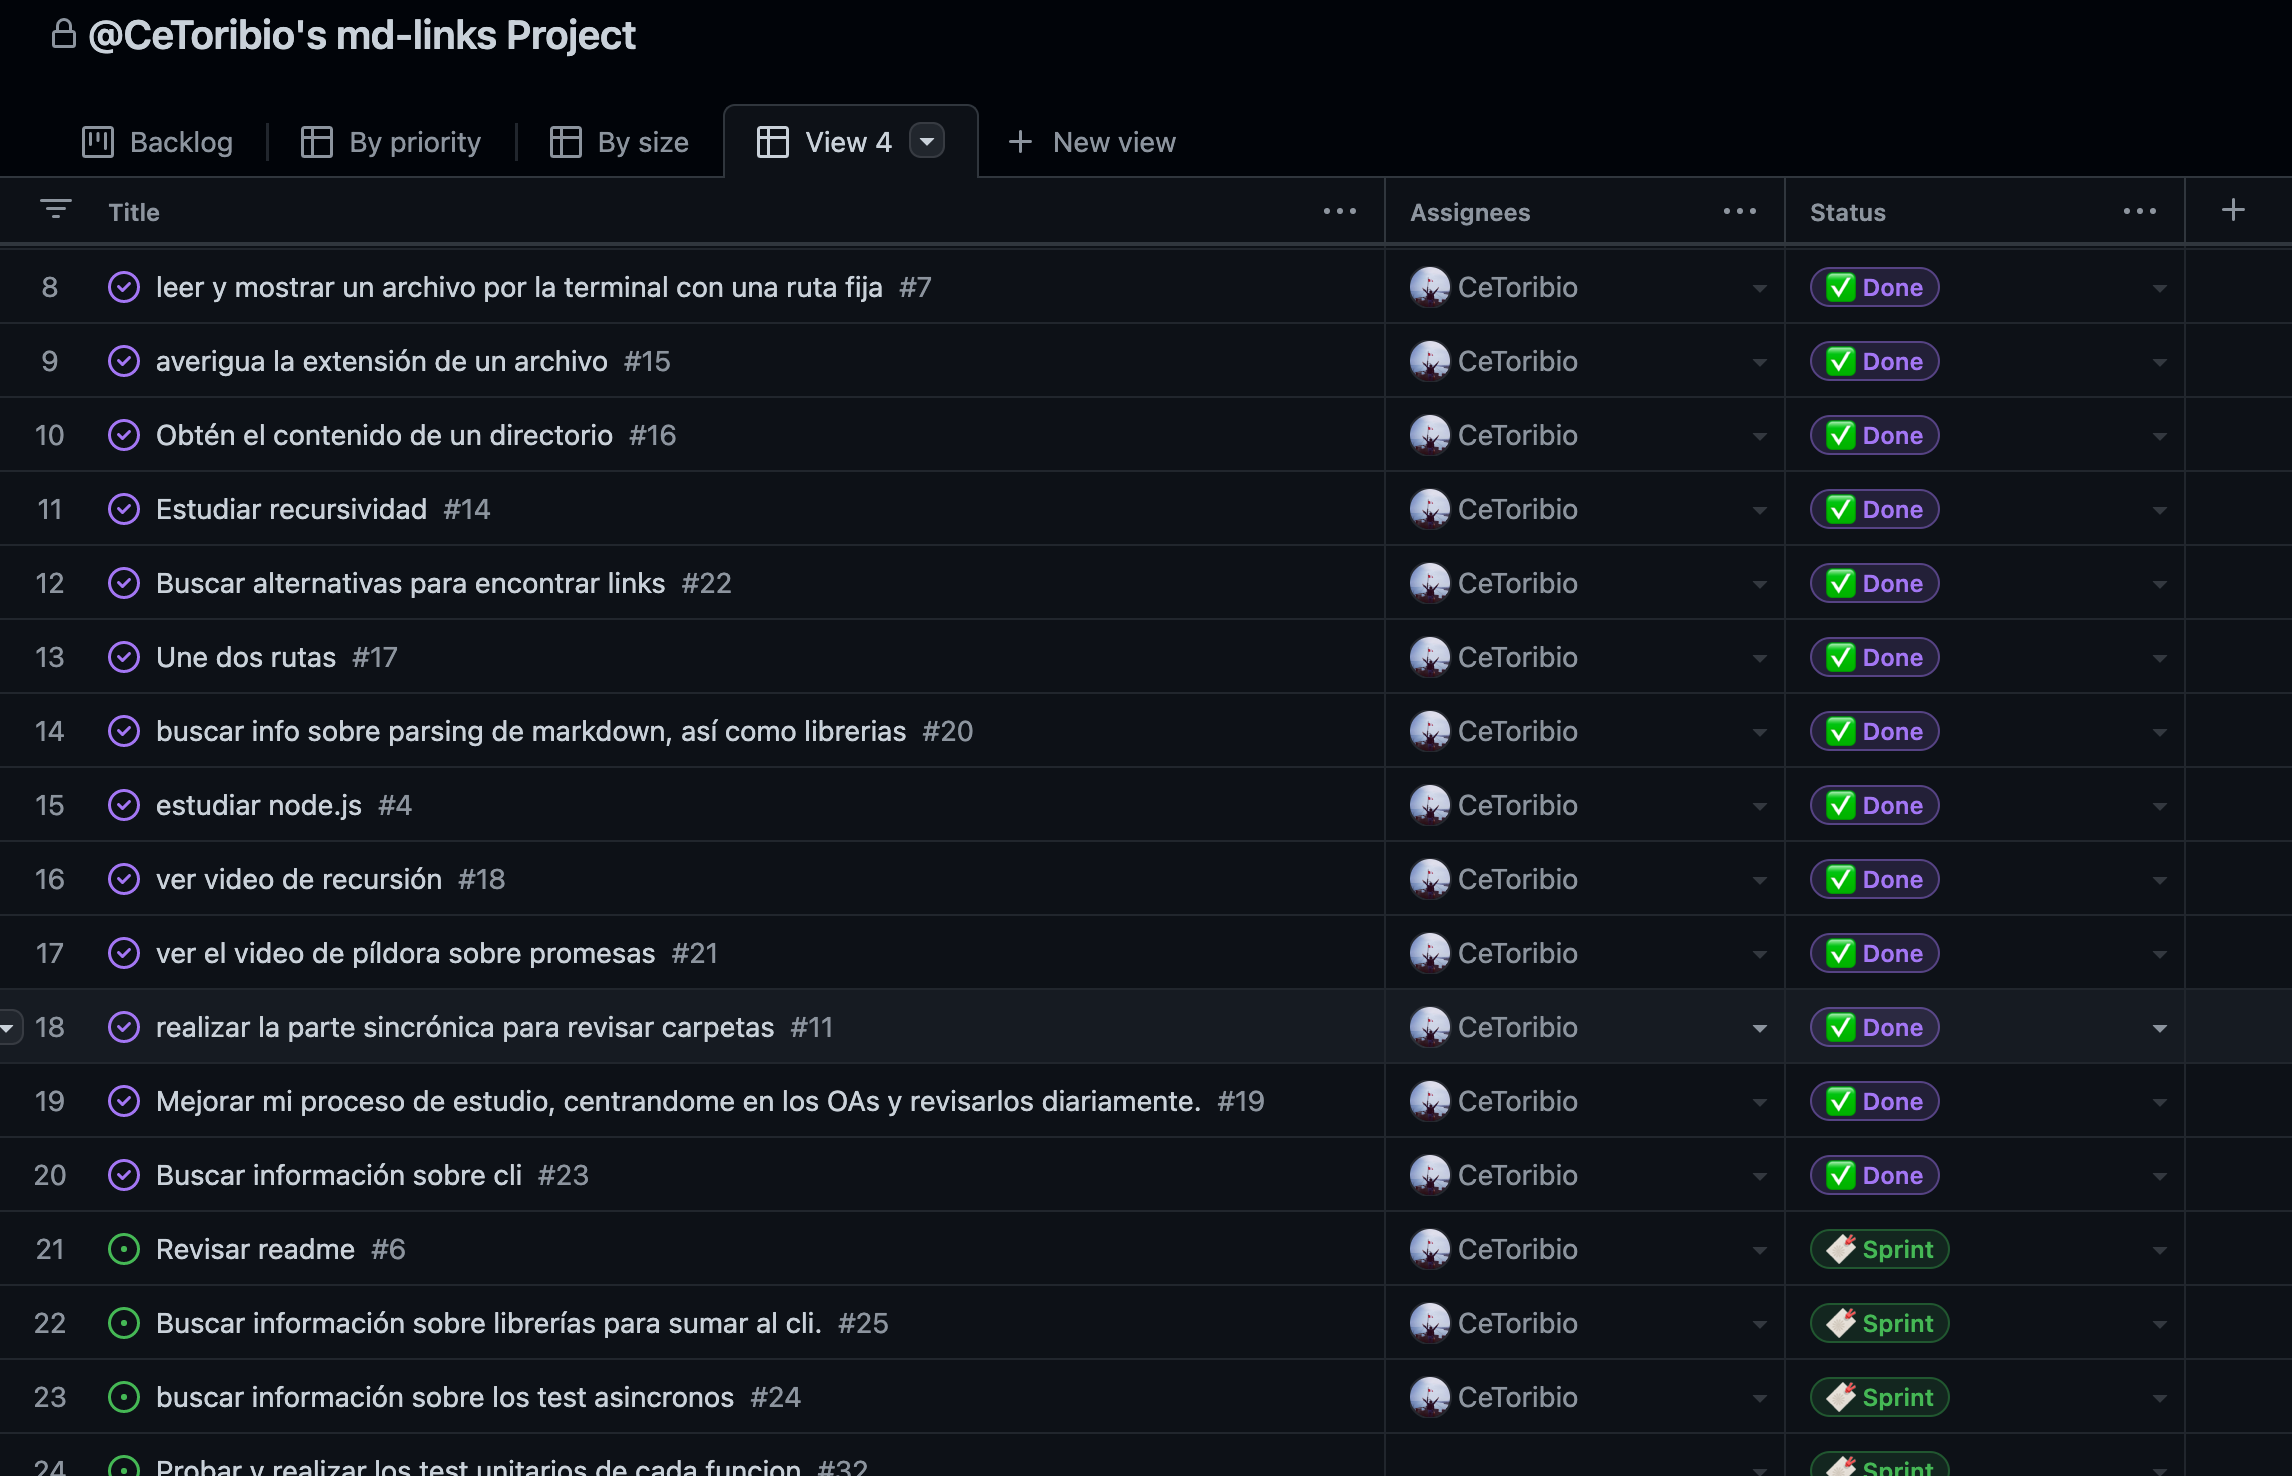Expand assignee dropdown on row 18
Image resolution: width=2292 pixels, height=1476 pixels.
1759,1029
